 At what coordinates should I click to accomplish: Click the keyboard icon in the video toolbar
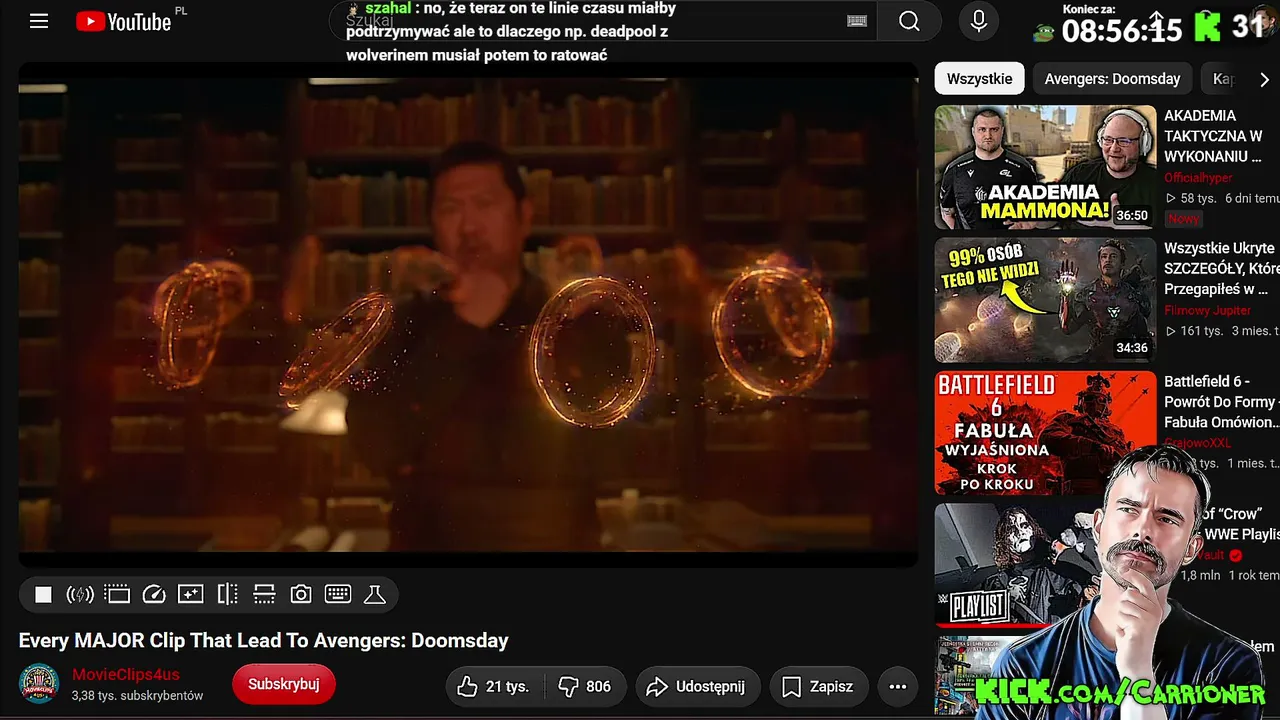(x=338, y=595)
